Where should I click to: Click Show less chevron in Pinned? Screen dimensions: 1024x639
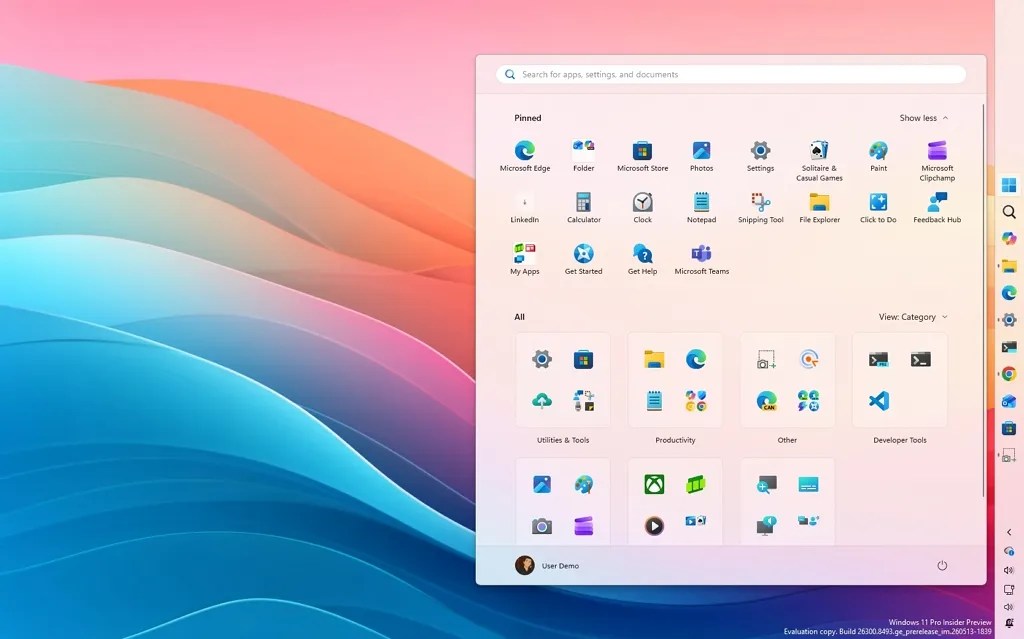[945, 118]
